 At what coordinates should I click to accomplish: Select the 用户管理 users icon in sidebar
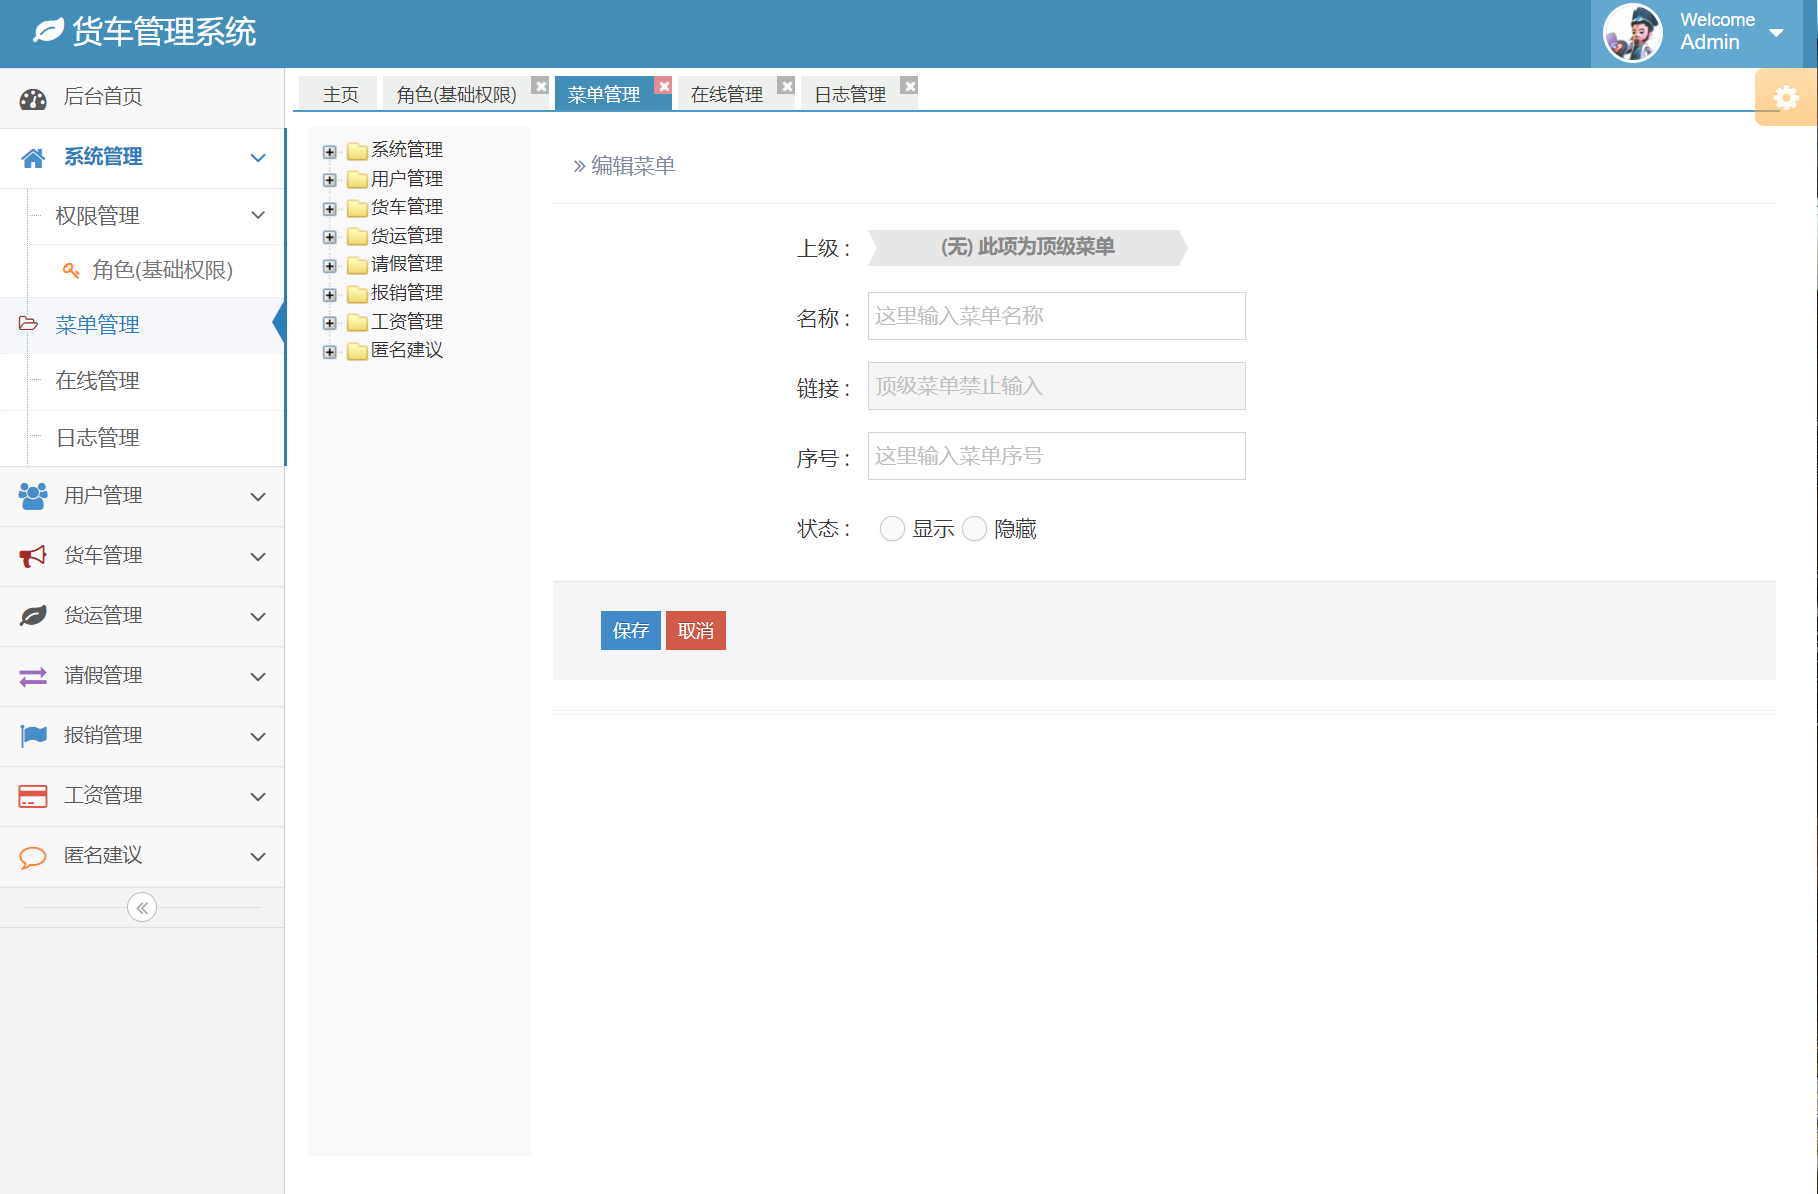(33, 496)
